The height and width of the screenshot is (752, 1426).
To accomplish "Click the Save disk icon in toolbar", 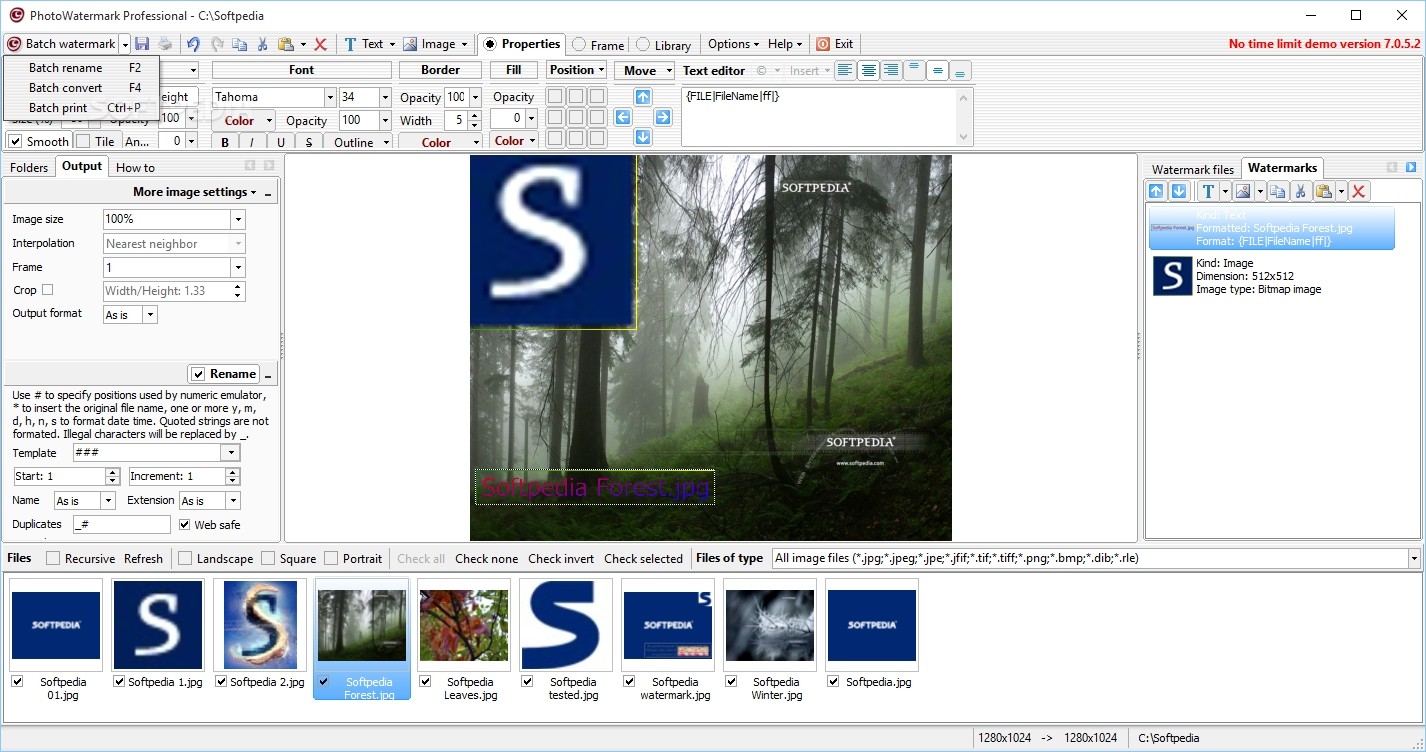I will 142,44.
